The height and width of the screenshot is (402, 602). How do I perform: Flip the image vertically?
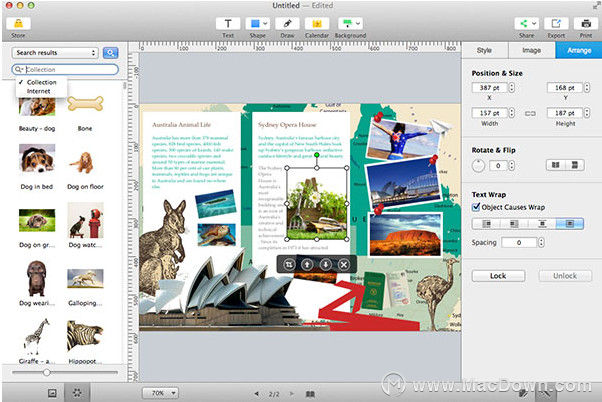pyautogui.click(x=575, y=165)
